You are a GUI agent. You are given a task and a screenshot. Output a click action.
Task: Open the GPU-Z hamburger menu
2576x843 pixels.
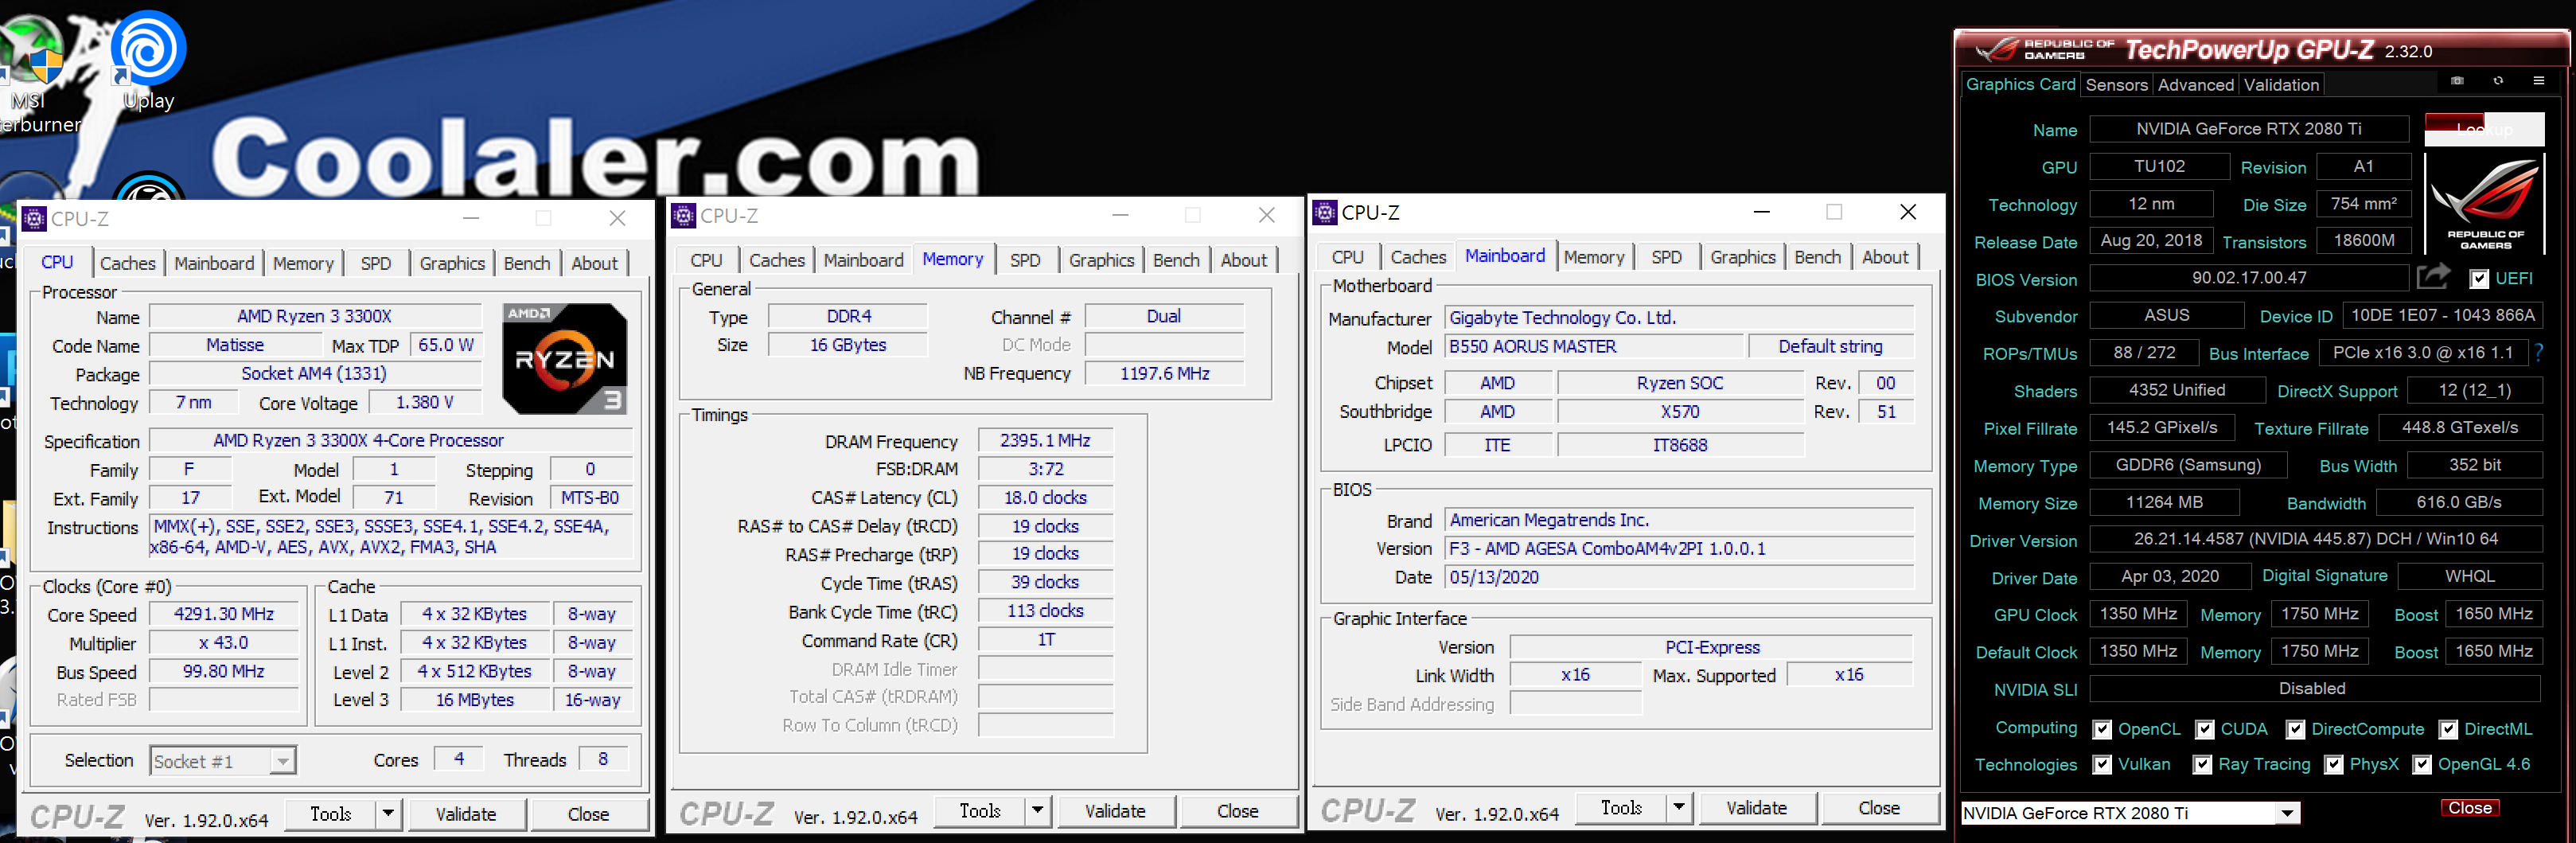(2538, 81)
